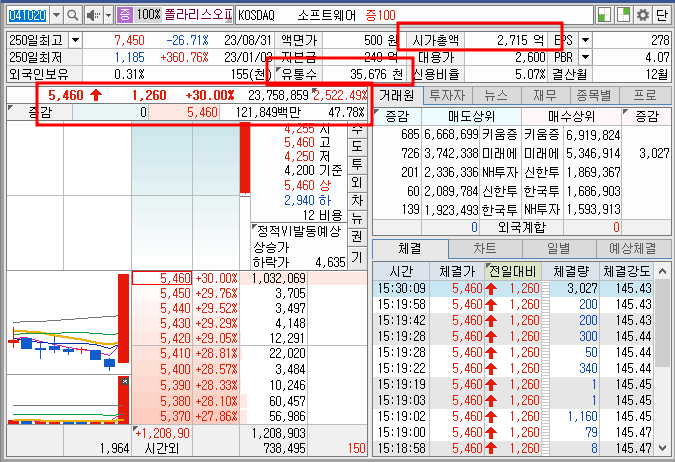
Task: Click the 5,370 order book price
Action: pos(175,416)
